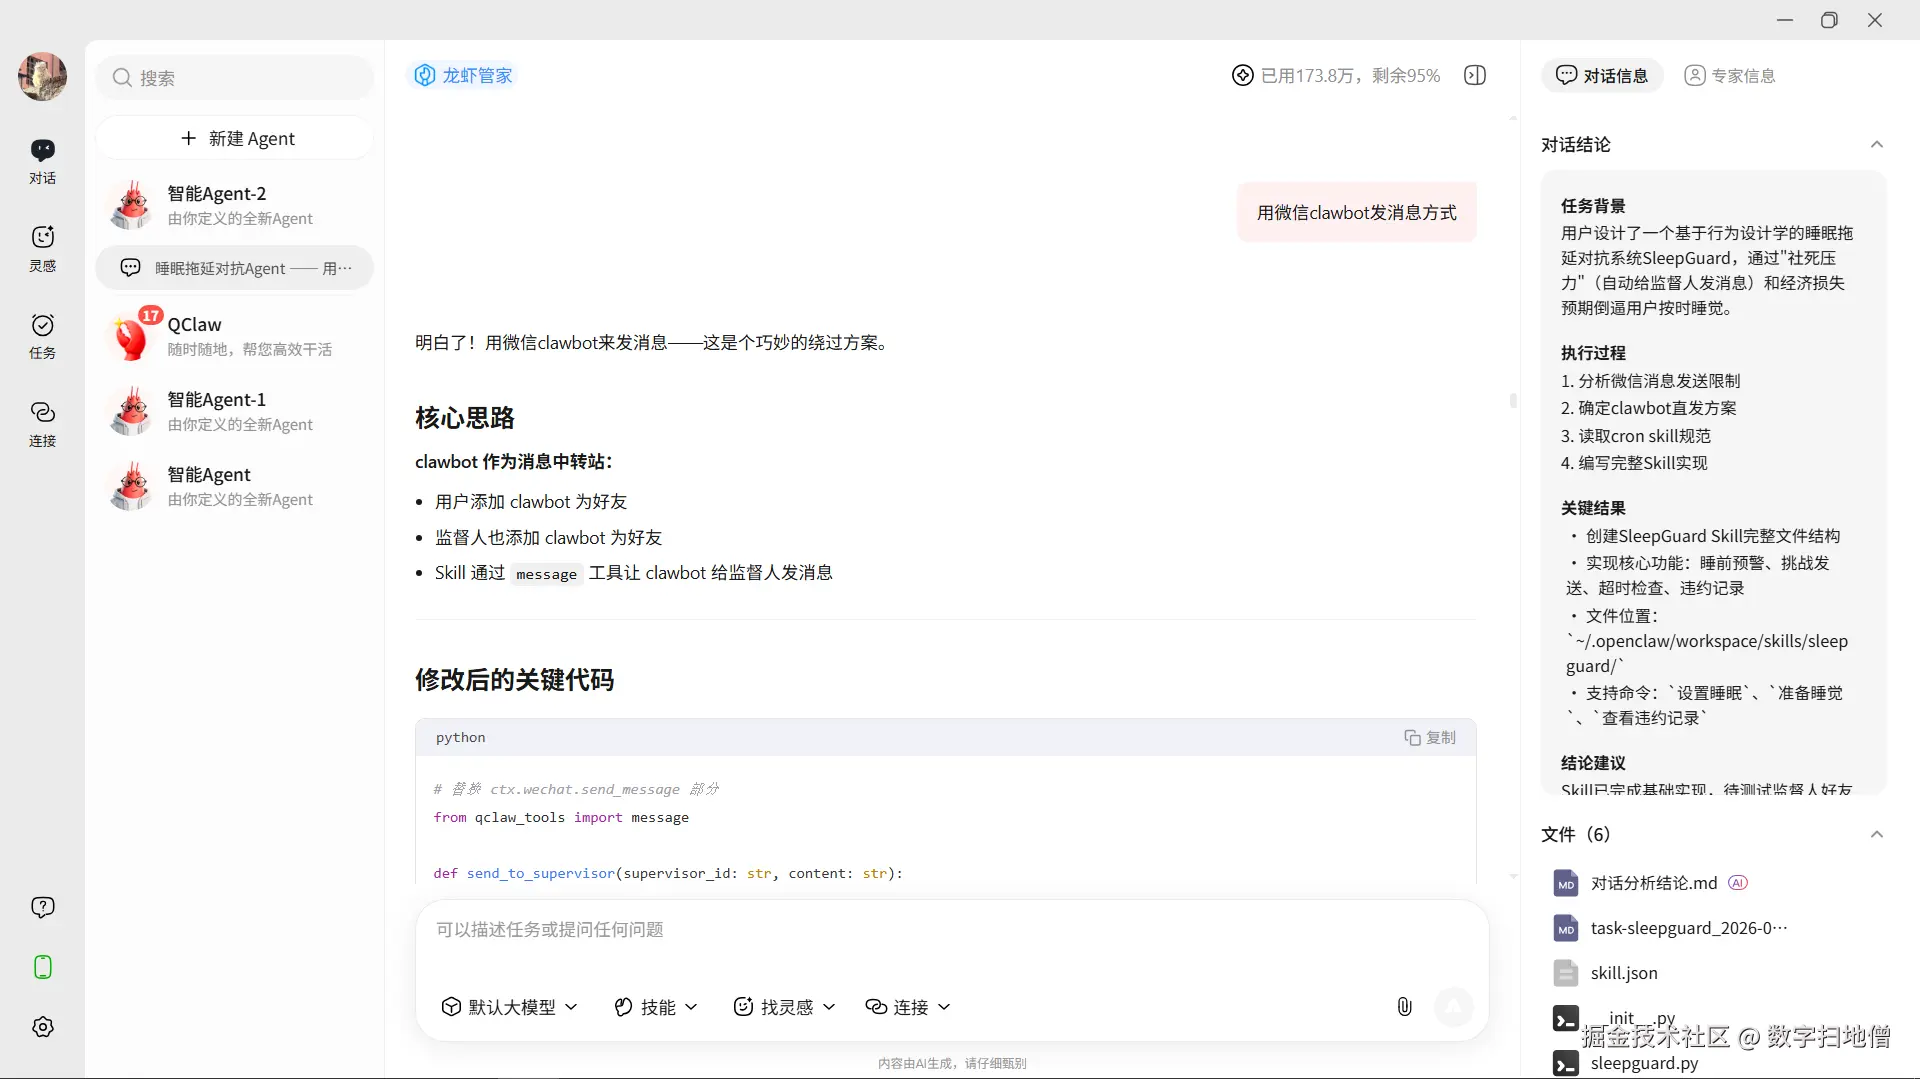1920x1079 pixels.
Task: Click the QClaw avatar with badge 17
Action: pyautogui.click(x=133, y=335)
